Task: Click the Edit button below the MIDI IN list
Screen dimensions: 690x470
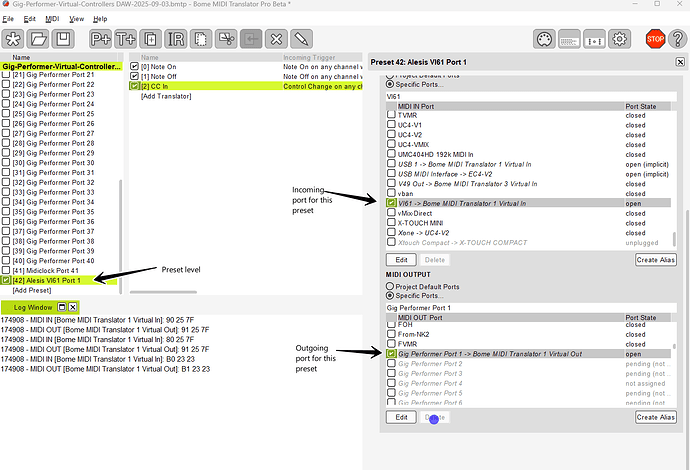Action: 401,260
